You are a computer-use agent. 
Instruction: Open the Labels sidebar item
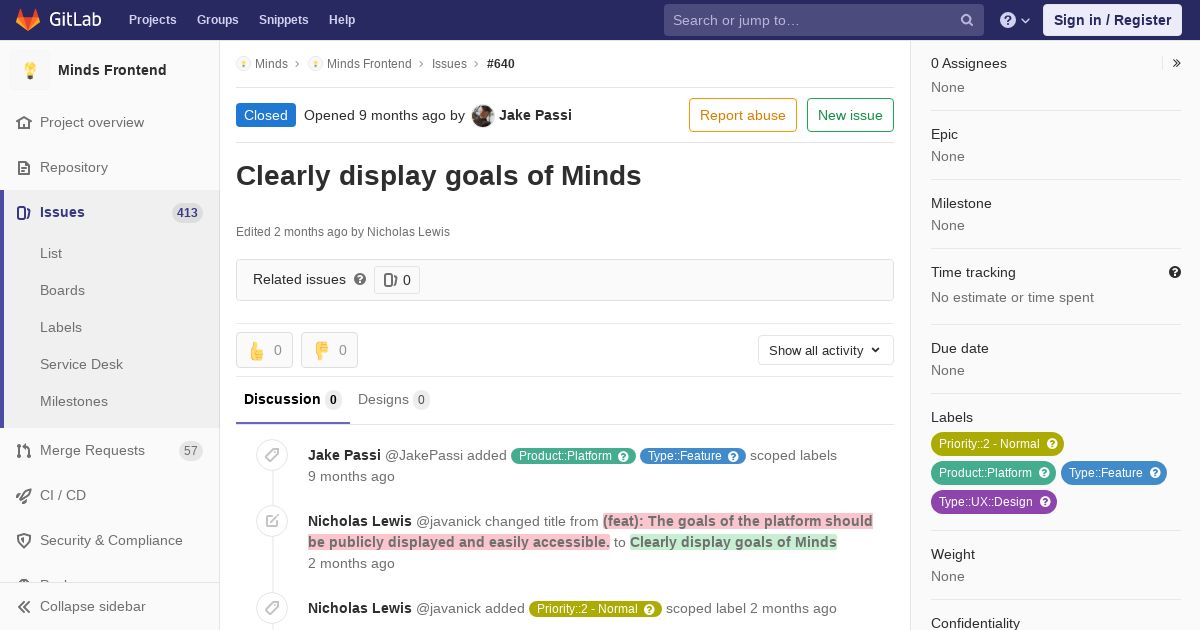pyautogui.click(x=61, y=327)
